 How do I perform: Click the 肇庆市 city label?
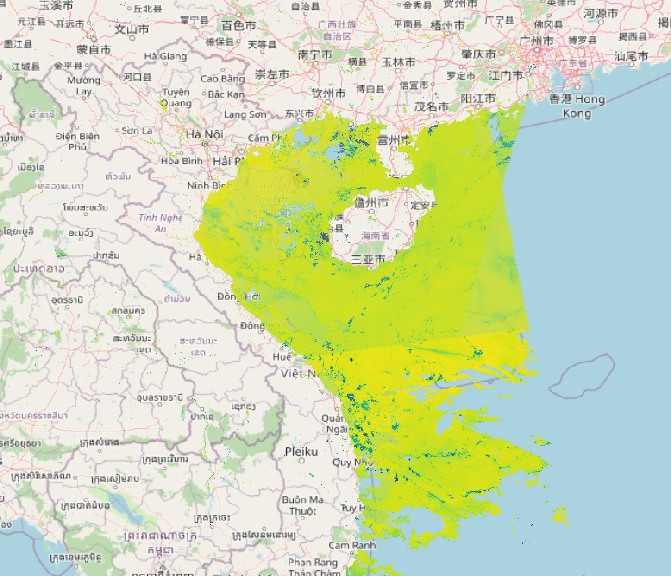pyautogui.click(x=478, y=54)
